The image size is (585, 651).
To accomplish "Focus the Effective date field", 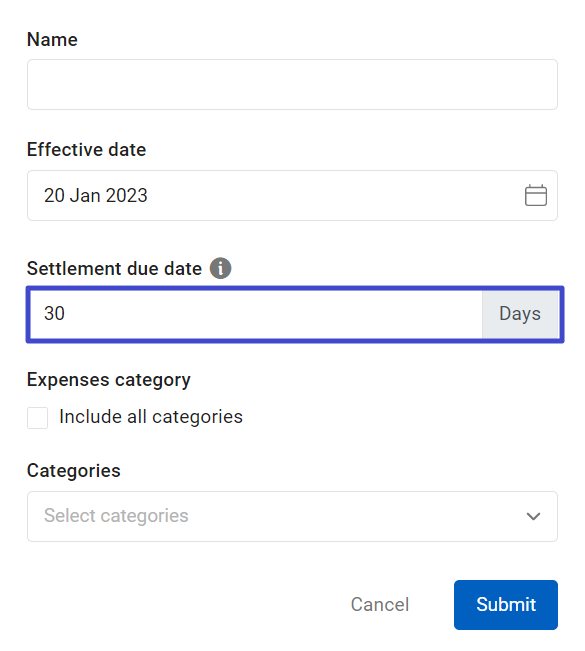I will click(292, 195).
